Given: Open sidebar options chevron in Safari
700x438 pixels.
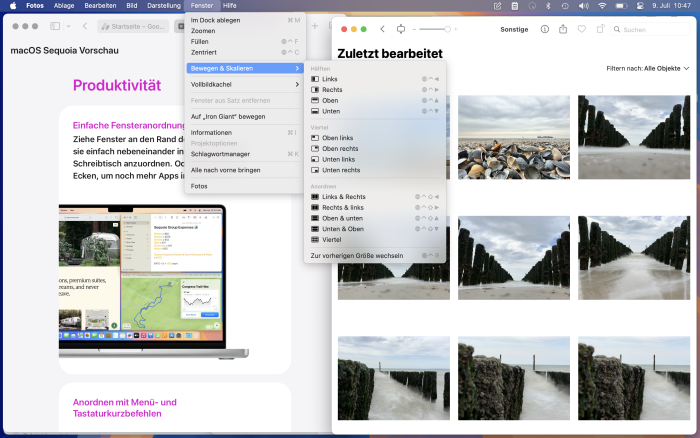Looking at the screenshot, I should 68,26.
